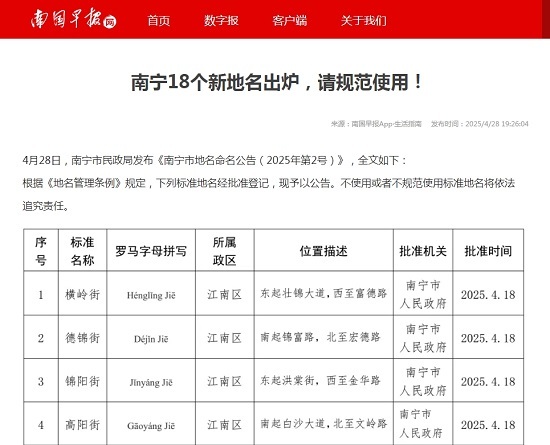This screenshot has width=550, height=445.
Task: Go to the 客户端 page
Action: (x=290, y=21)
